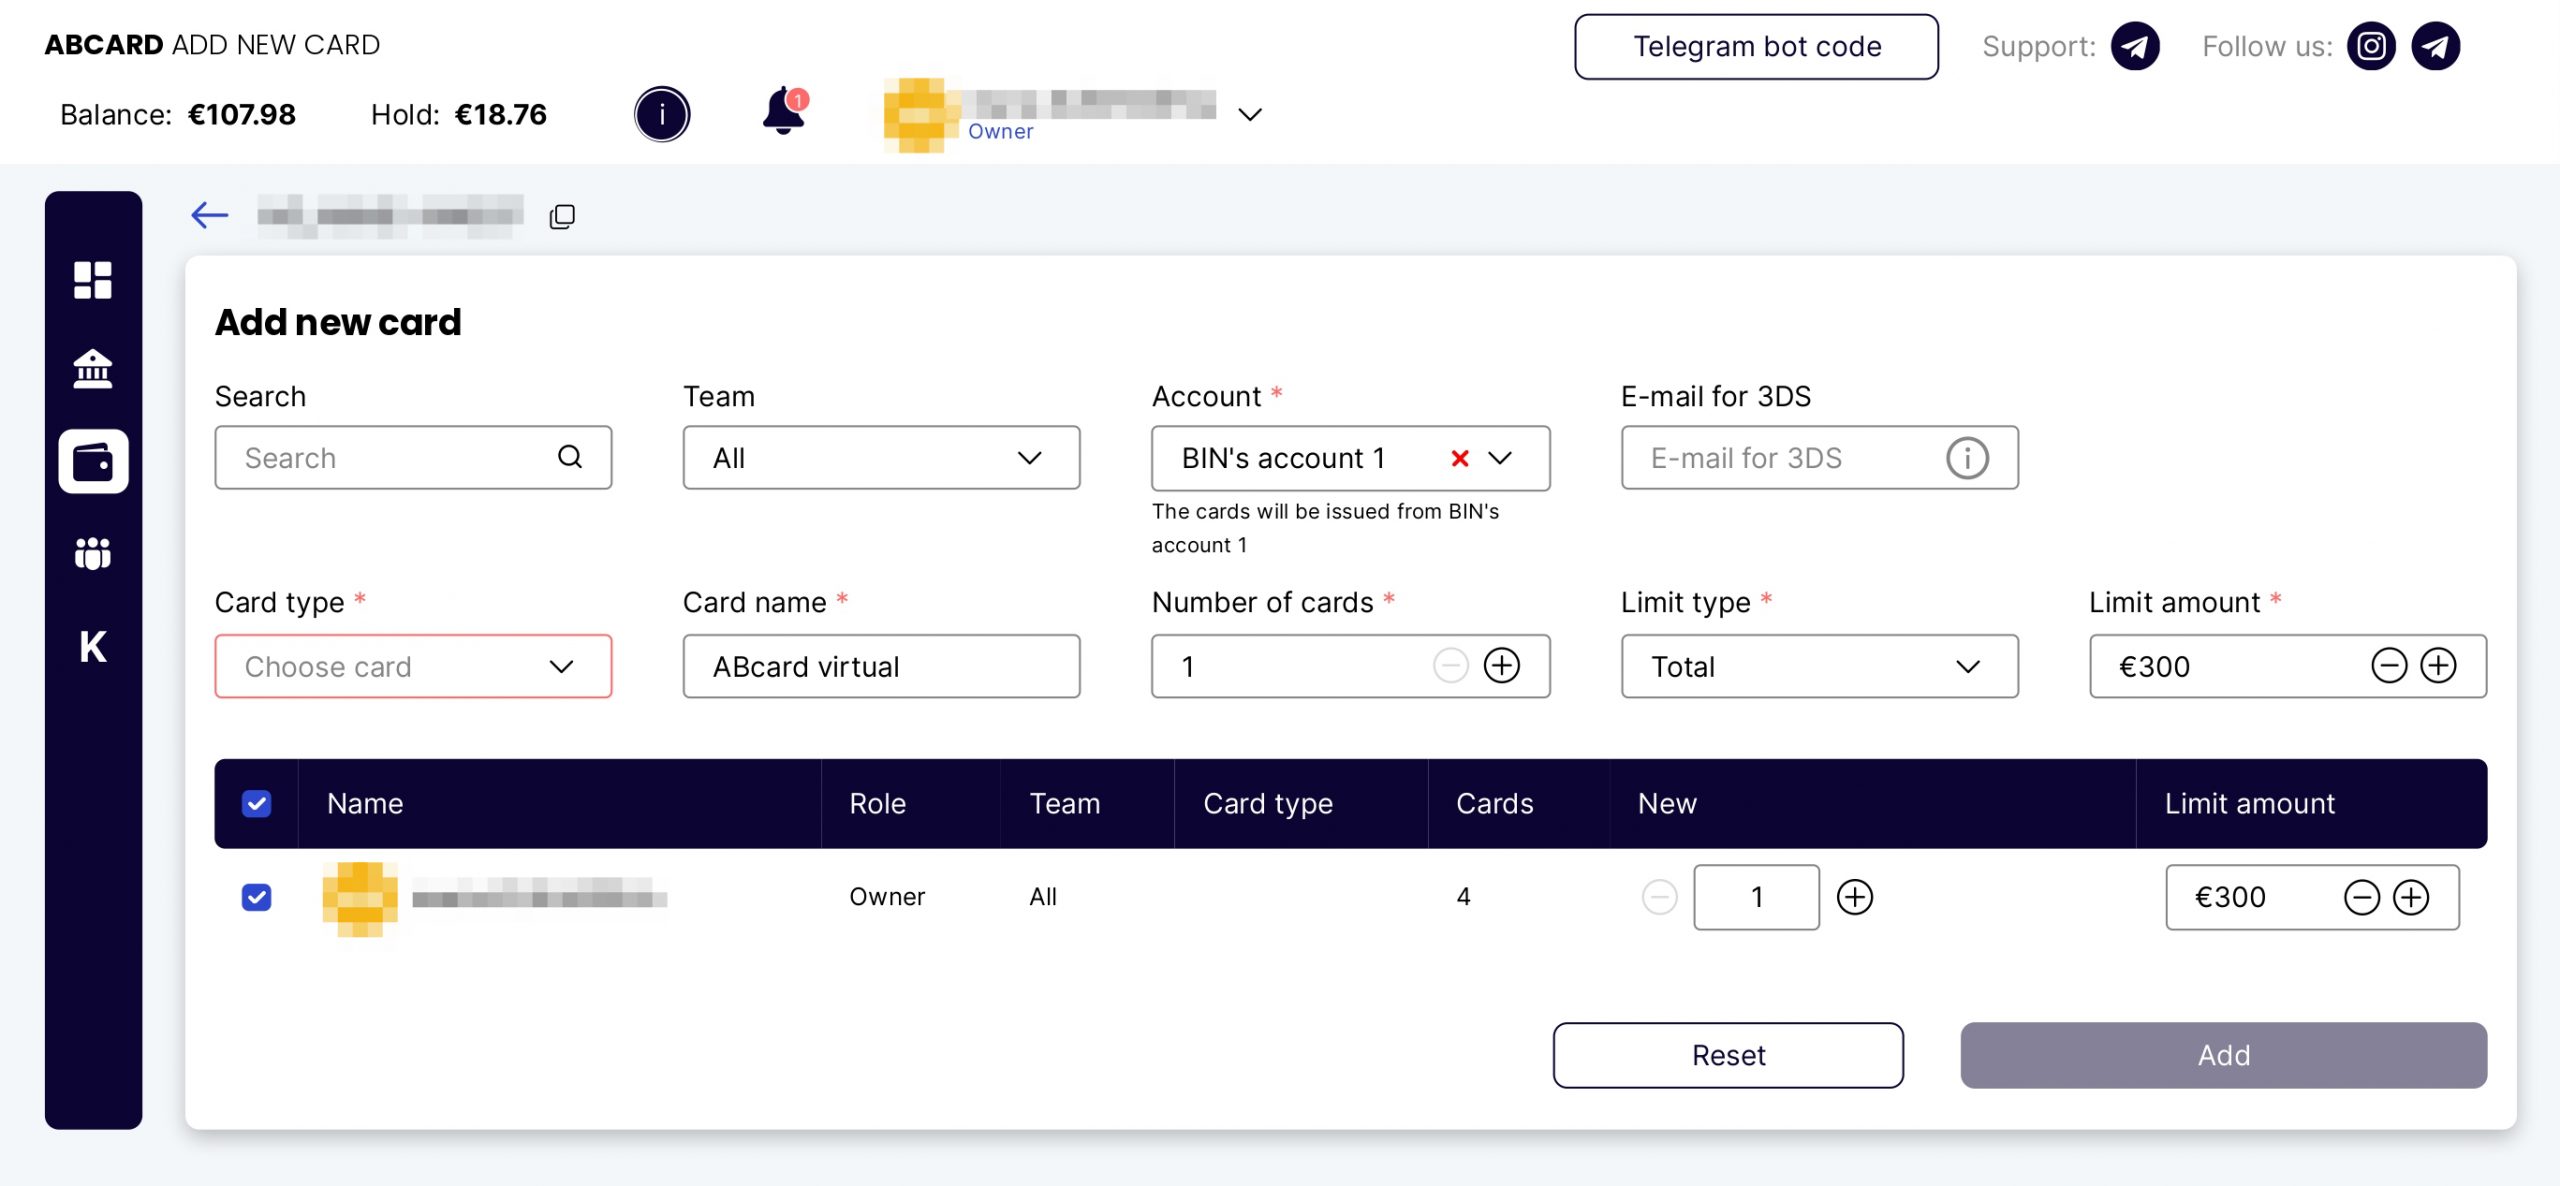Open the Team dropdown showing All
Viewport: 2560px width, 1186px height.
[x=881, y=458]
